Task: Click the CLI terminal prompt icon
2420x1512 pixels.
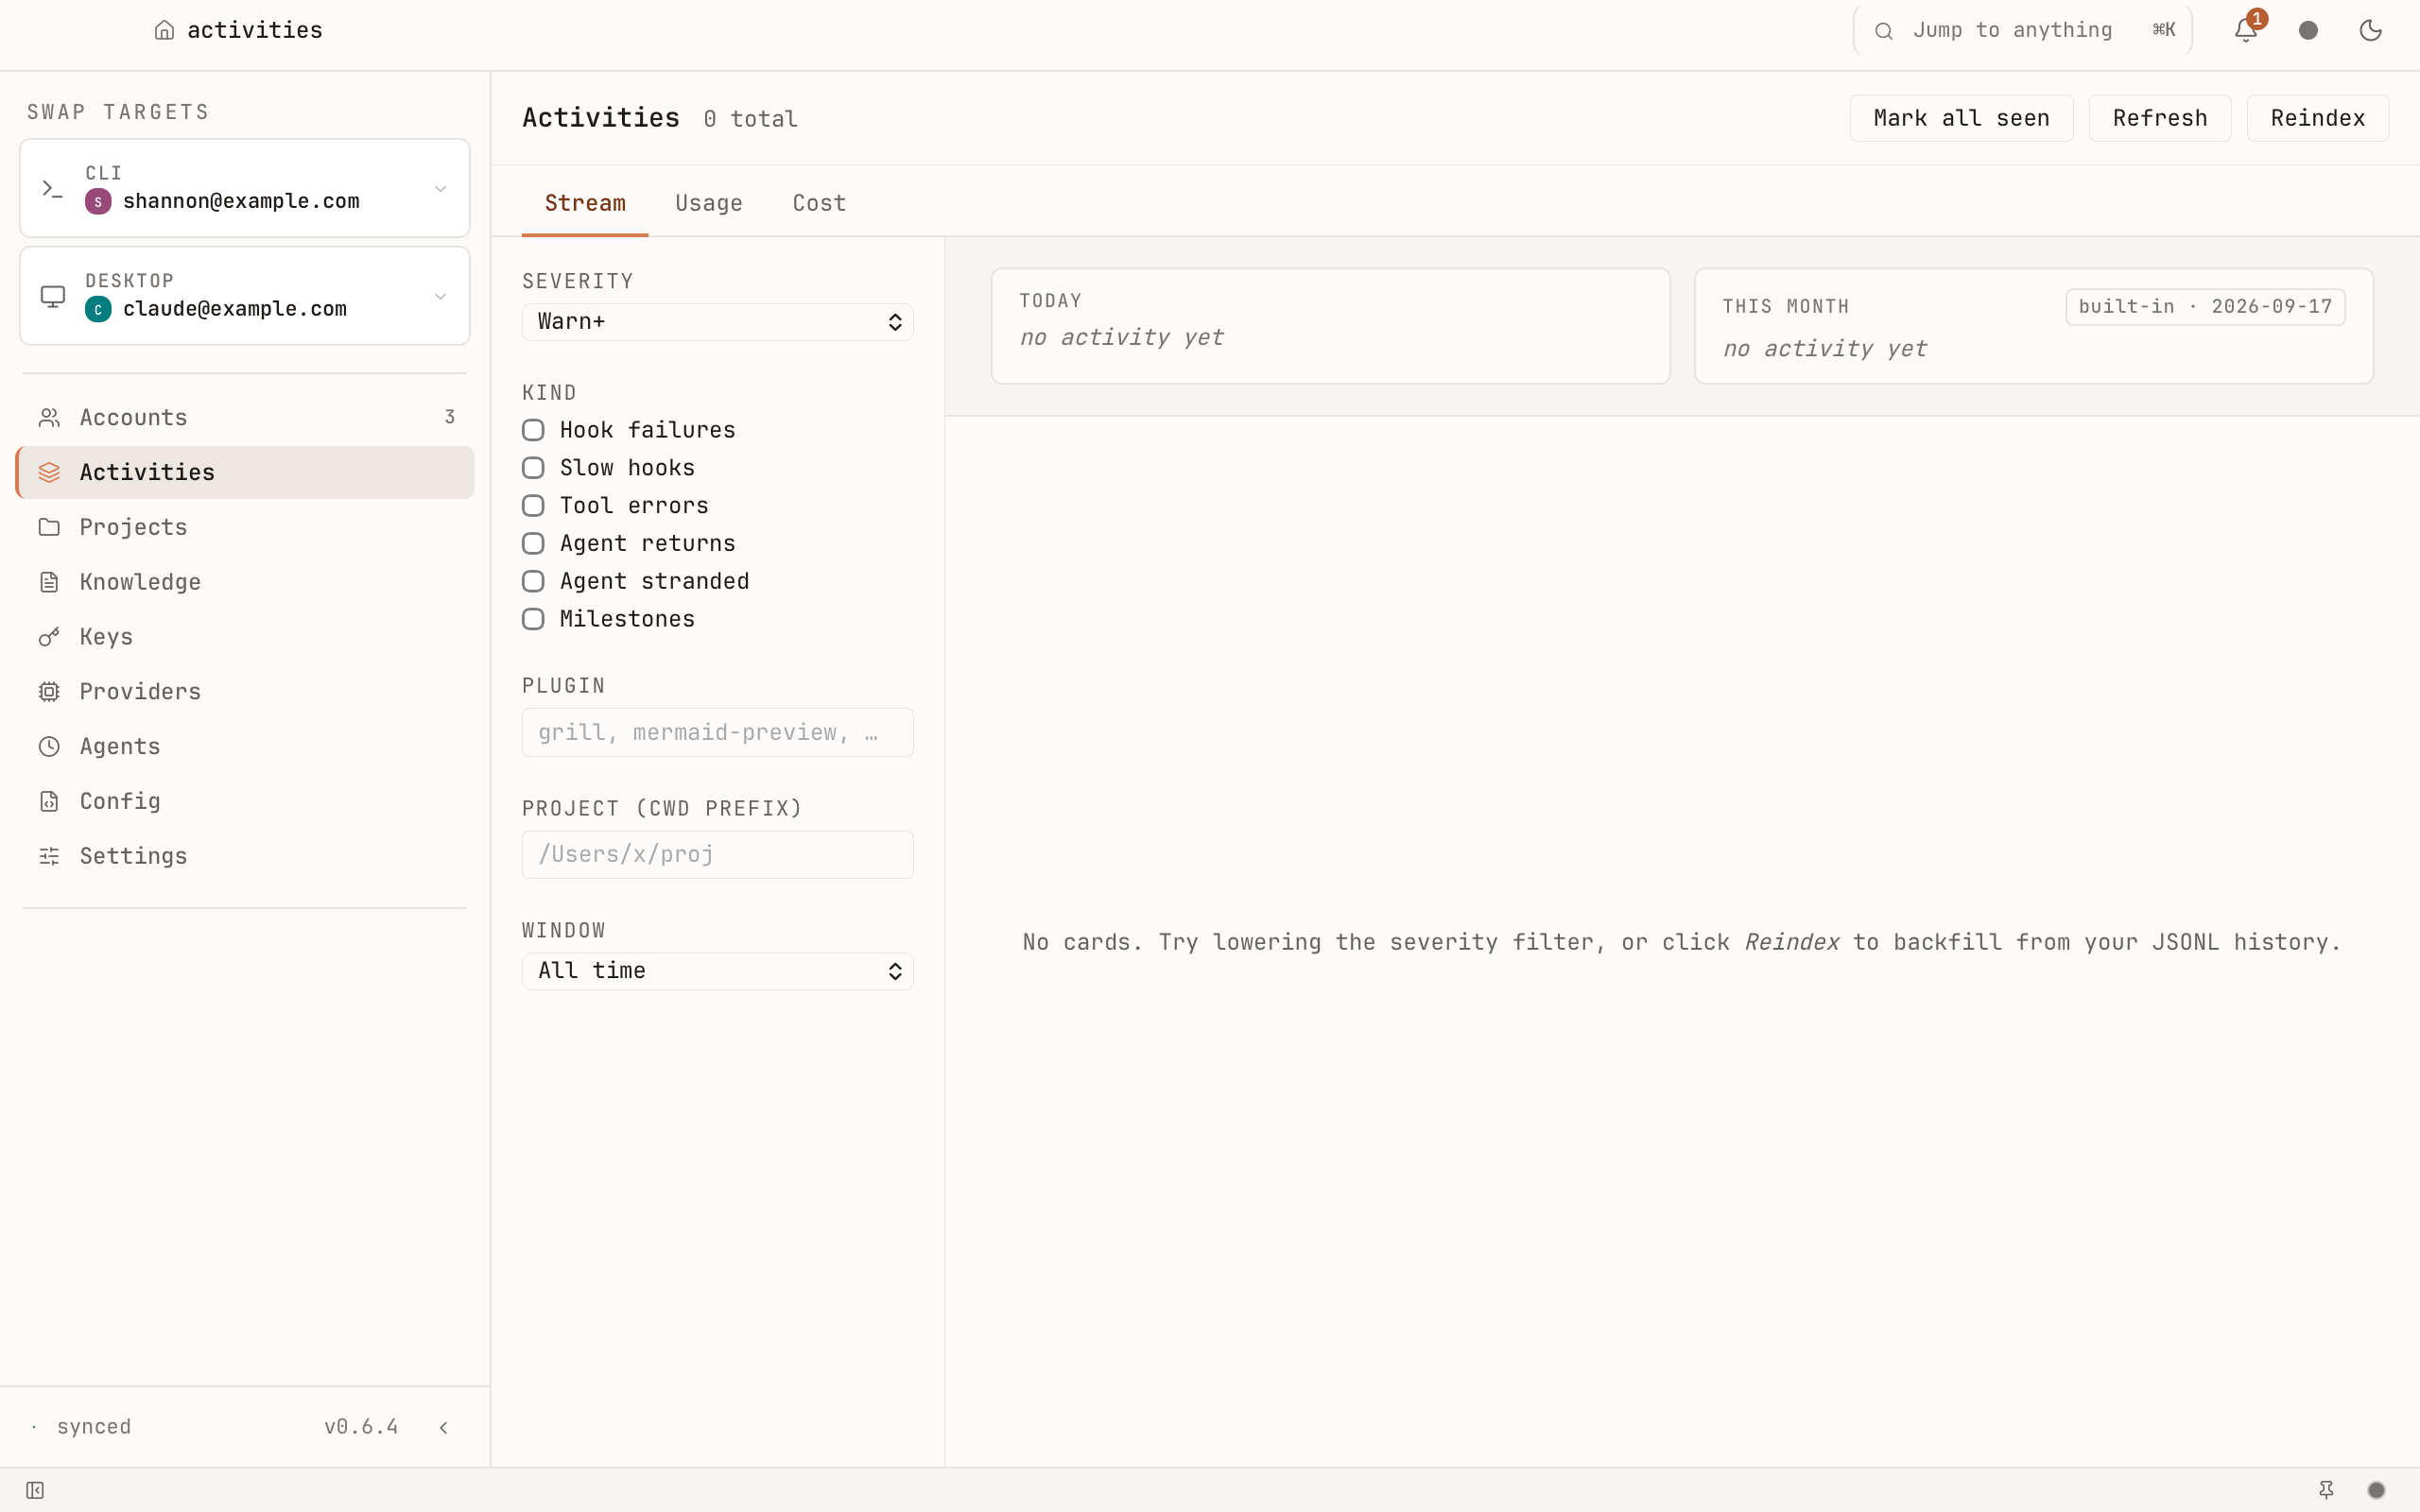Action: pyautogui.click(x=52, y=188)
